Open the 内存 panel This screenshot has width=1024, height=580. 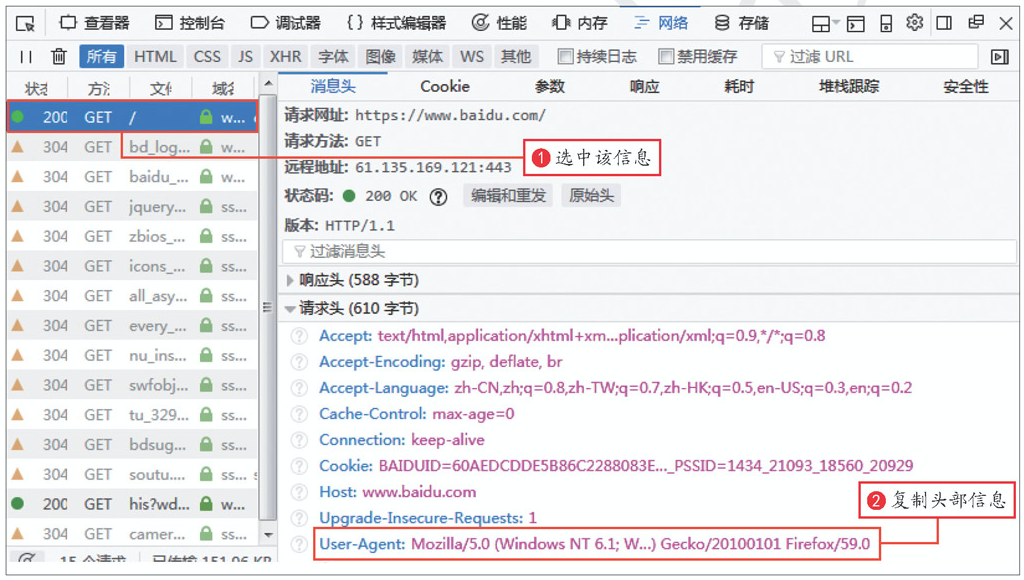tap(580, 24)
